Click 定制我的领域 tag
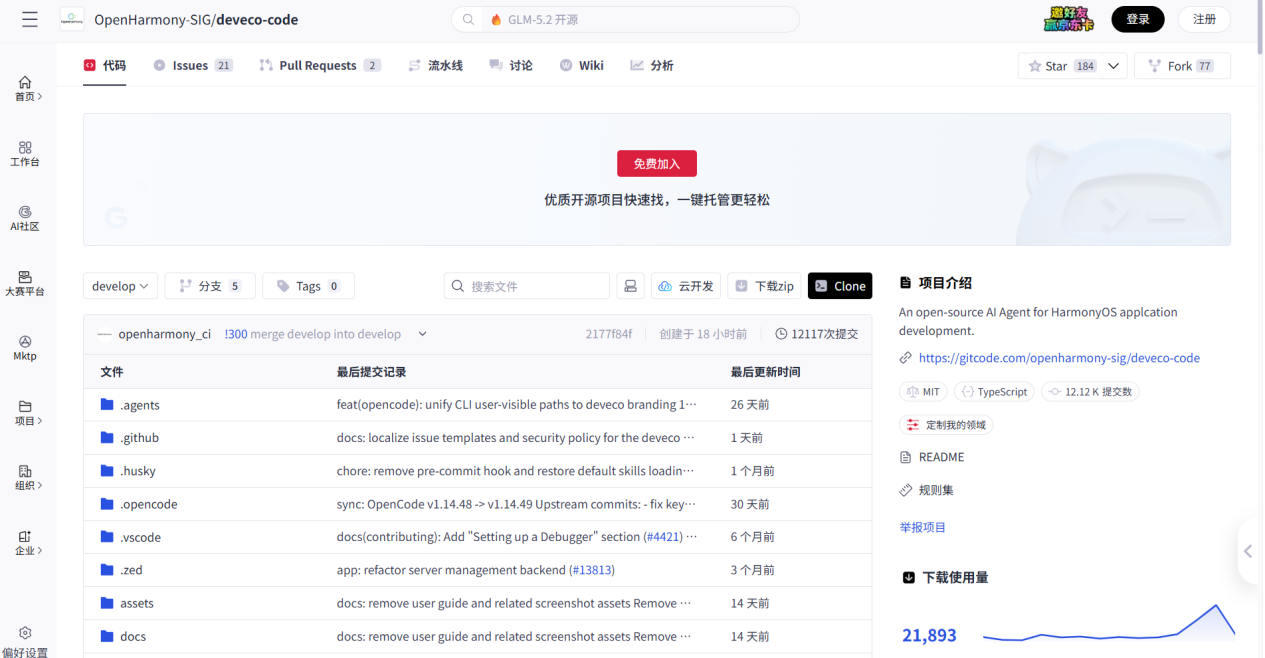Viewport: 1265px width, 658px height. 946,425
